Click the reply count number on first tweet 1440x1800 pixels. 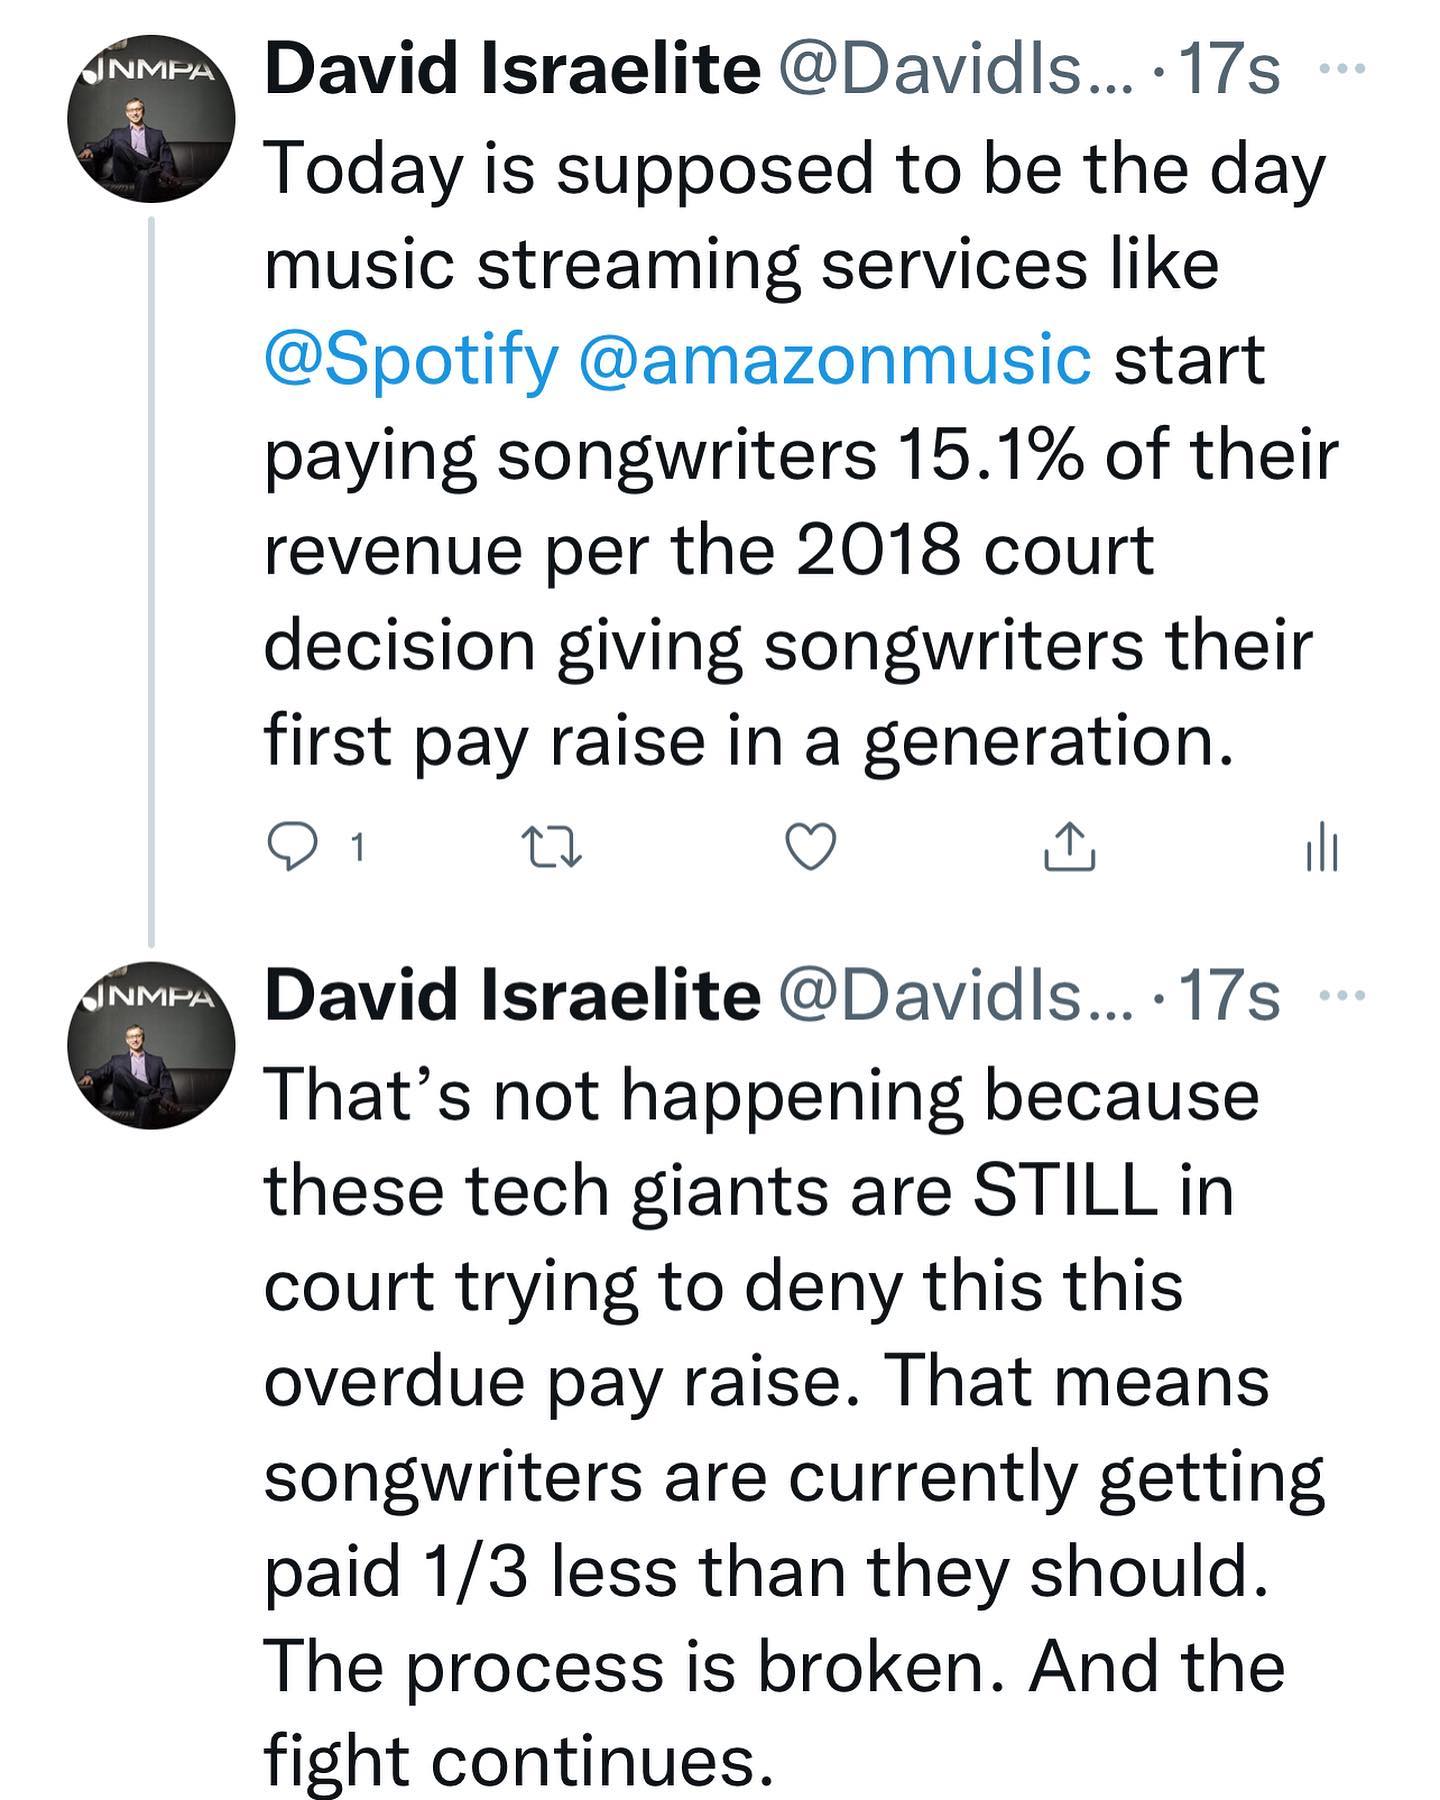[357, 849]
